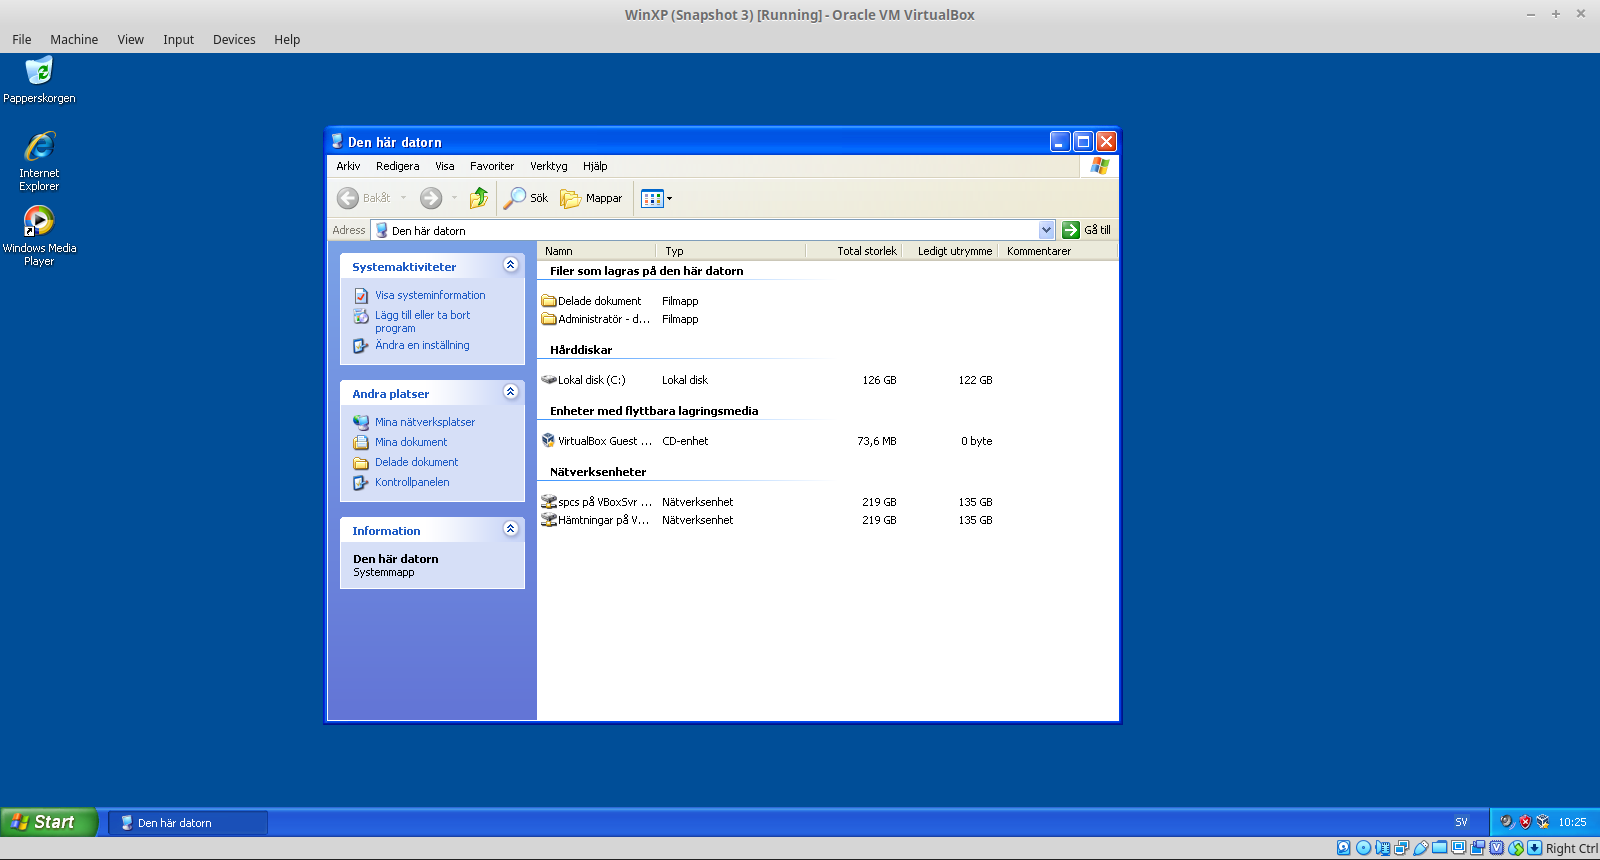Open the Bakåt history dropdown arrow

click(404, 198)
